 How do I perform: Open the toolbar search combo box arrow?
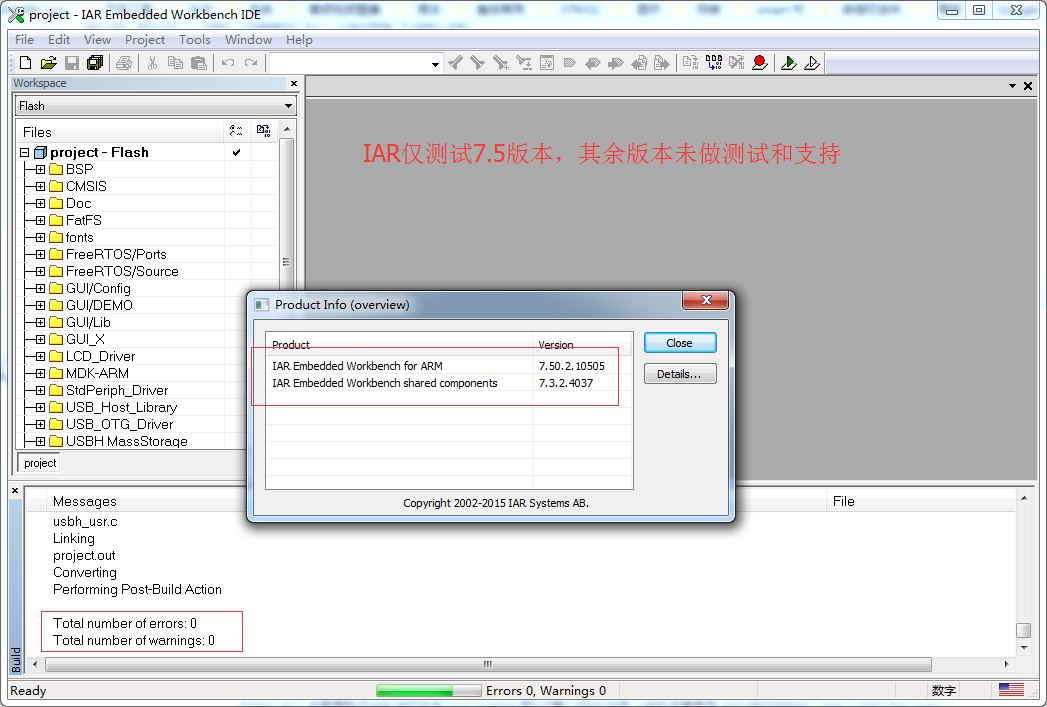pos(435,64)
